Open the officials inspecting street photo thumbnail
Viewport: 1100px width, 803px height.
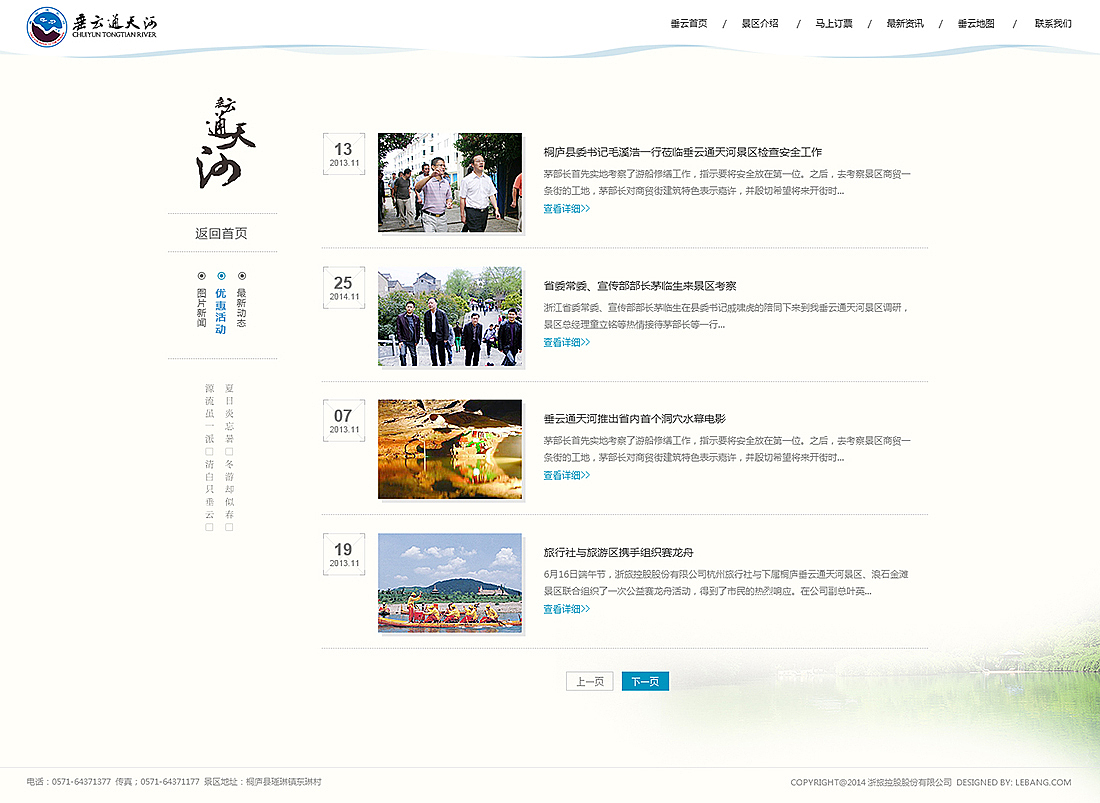(x=450, y=182)
